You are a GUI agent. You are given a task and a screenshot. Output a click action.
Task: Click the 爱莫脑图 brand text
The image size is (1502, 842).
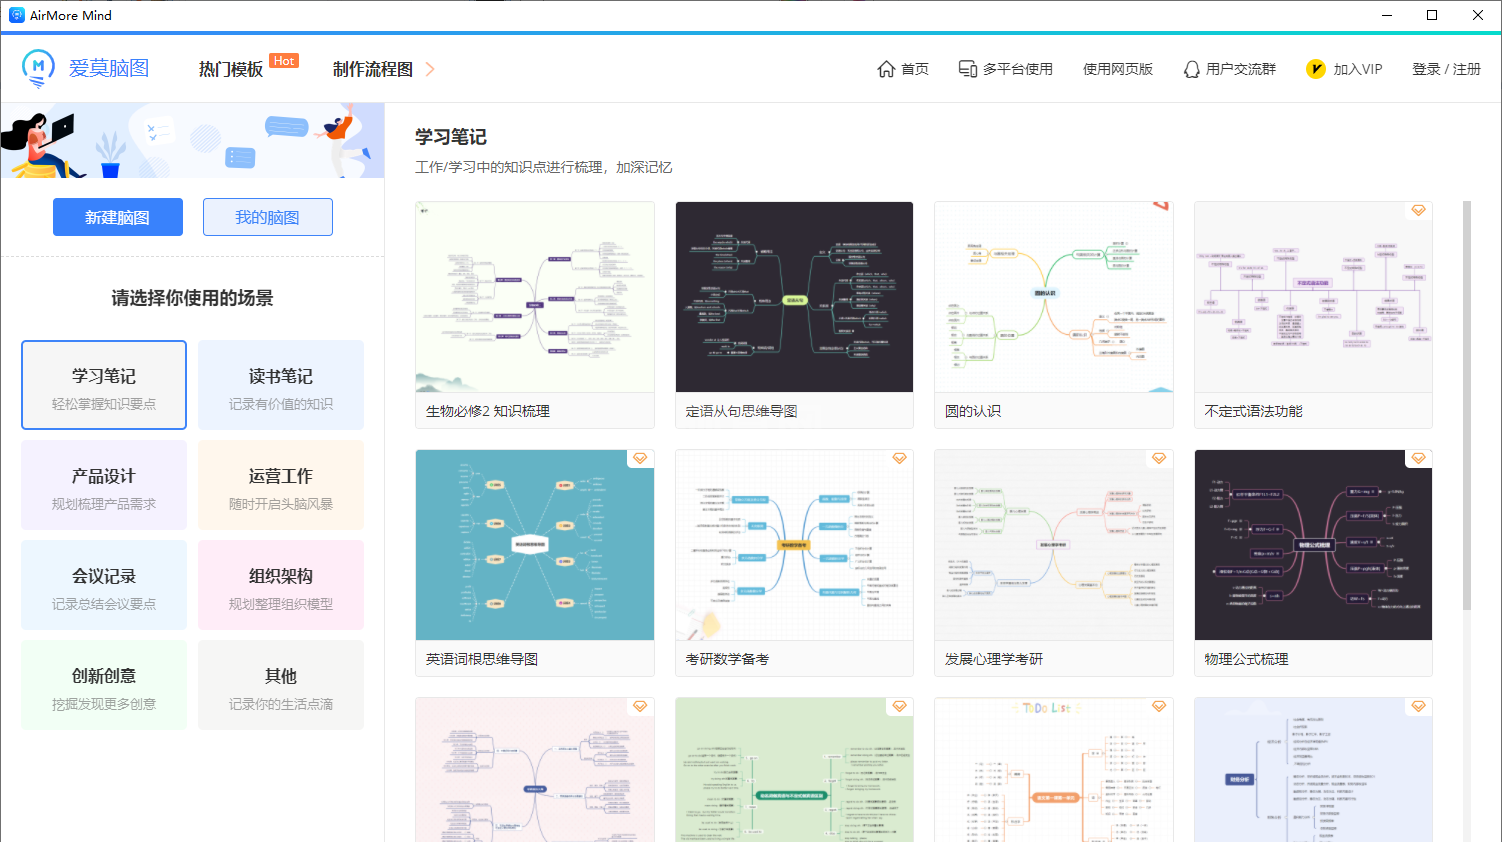(109, 68)
